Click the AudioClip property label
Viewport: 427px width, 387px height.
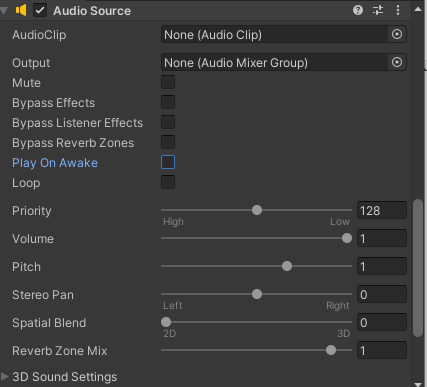coord(39,35)
